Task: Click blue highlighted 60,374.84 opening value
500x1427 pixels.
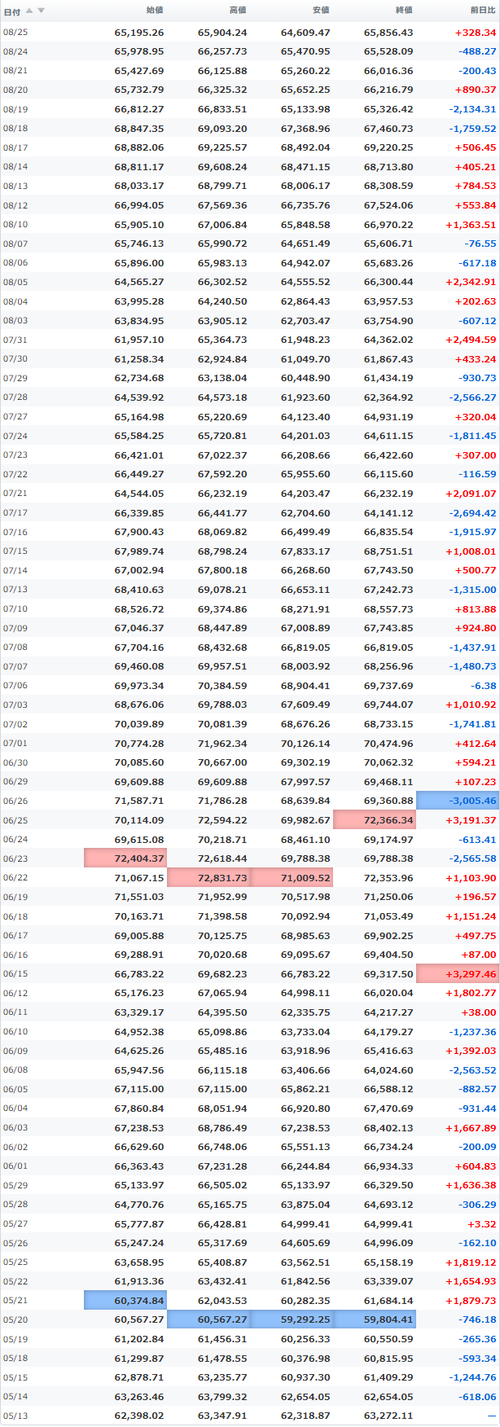Action: (126, 1299)
